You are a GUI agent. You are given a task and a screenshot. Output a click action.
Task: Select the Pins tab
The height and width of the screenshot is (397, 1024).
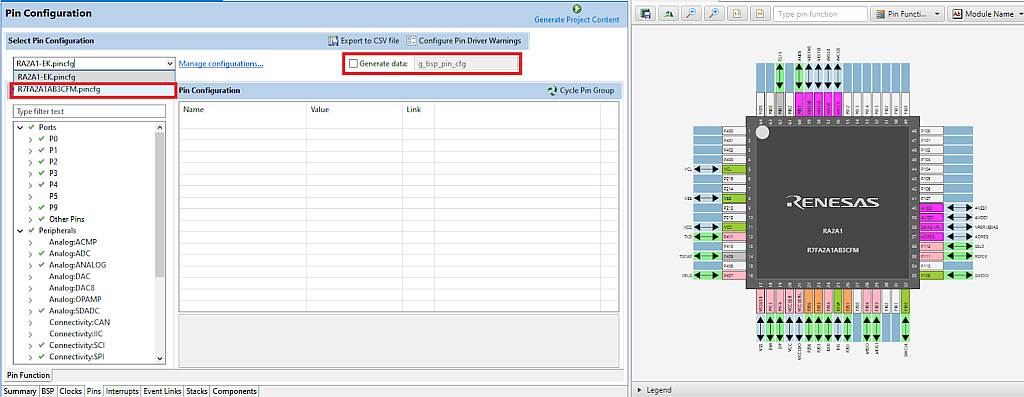[x=94, y=391]
